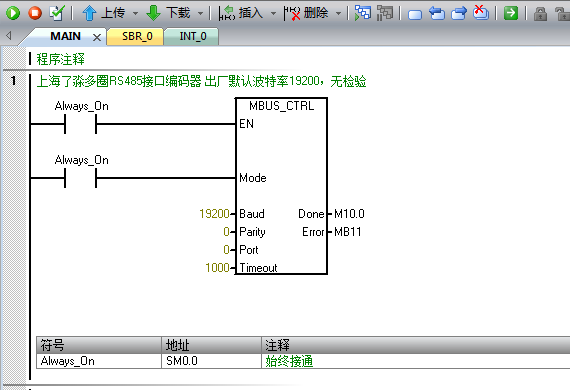Close the MAIN tab
The height and width of the screenshot is (390, 570).
tap(97, 37)
